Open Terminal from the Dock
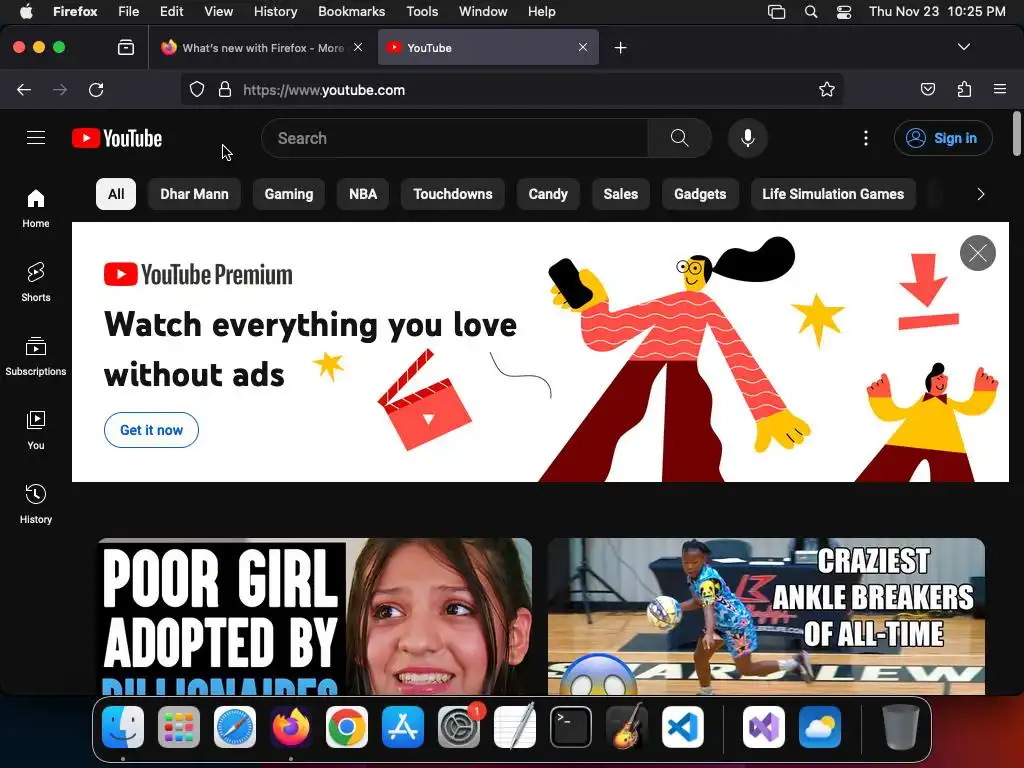This screenshot has height=768, width=1024. (x=570, y=727)
